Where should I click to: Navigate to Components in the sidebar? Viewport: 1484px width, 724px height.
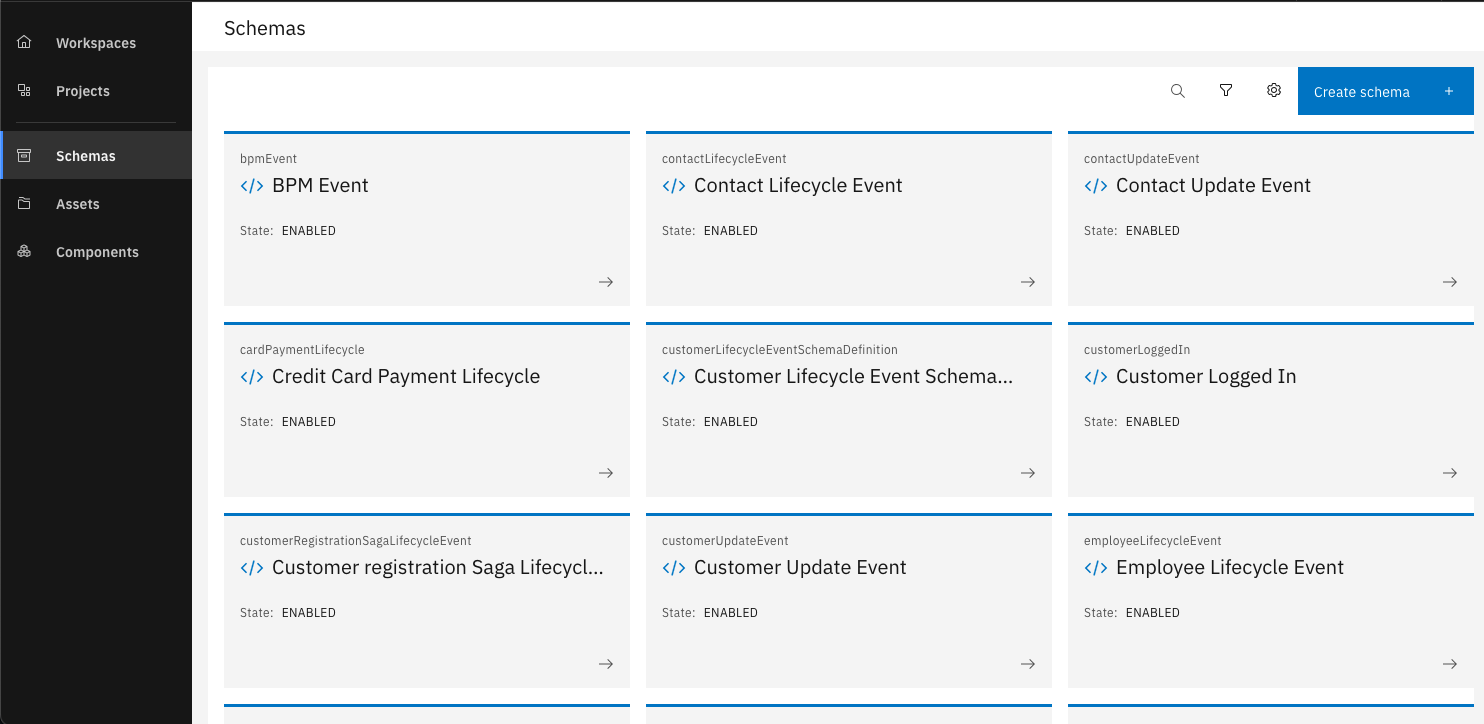point(97,252)
